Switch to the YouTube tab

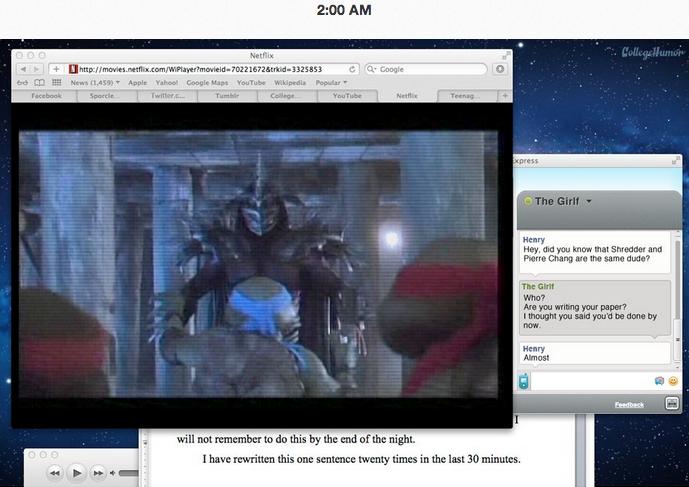346,96
